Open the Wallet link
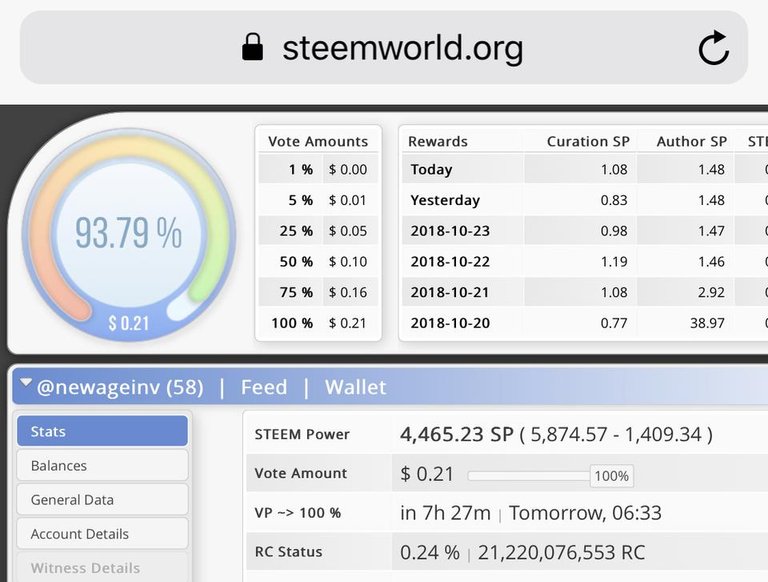Viewport: 768px width, 582px height. (x=355, y=387)
